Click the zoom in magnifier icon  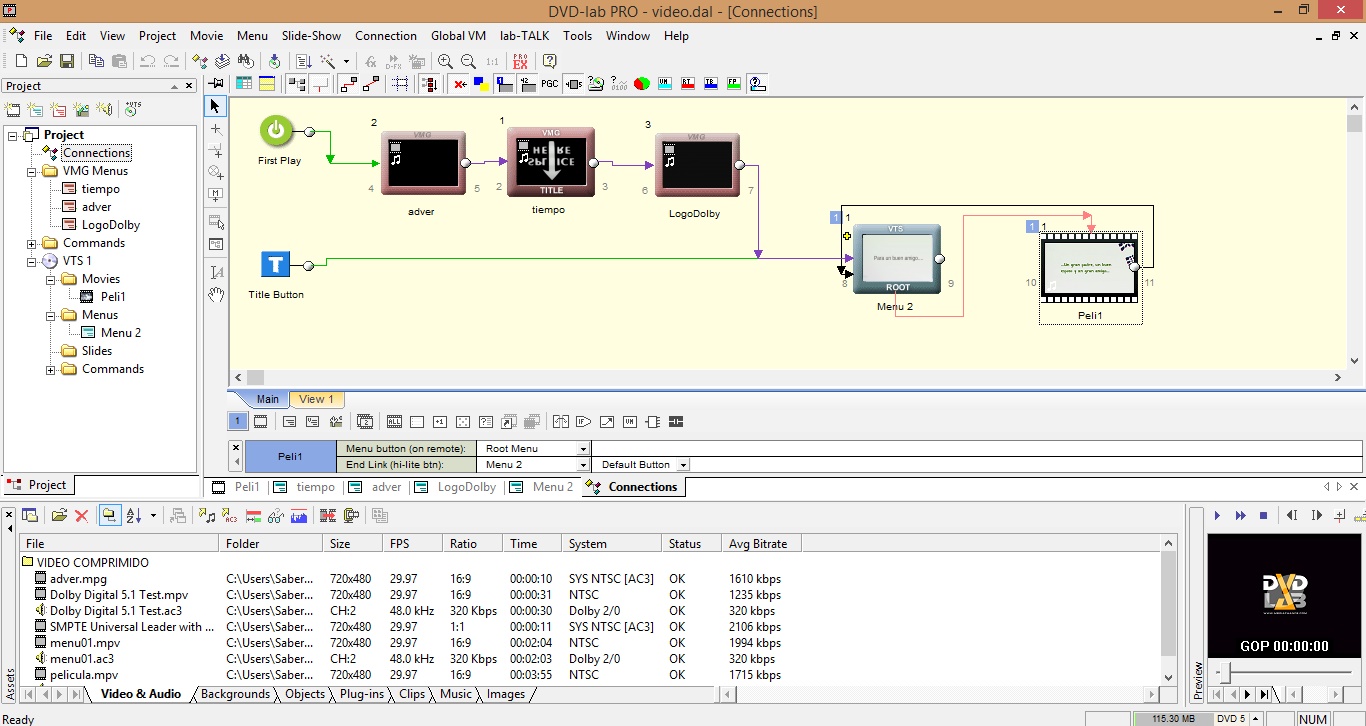click(x=445, y=61)
